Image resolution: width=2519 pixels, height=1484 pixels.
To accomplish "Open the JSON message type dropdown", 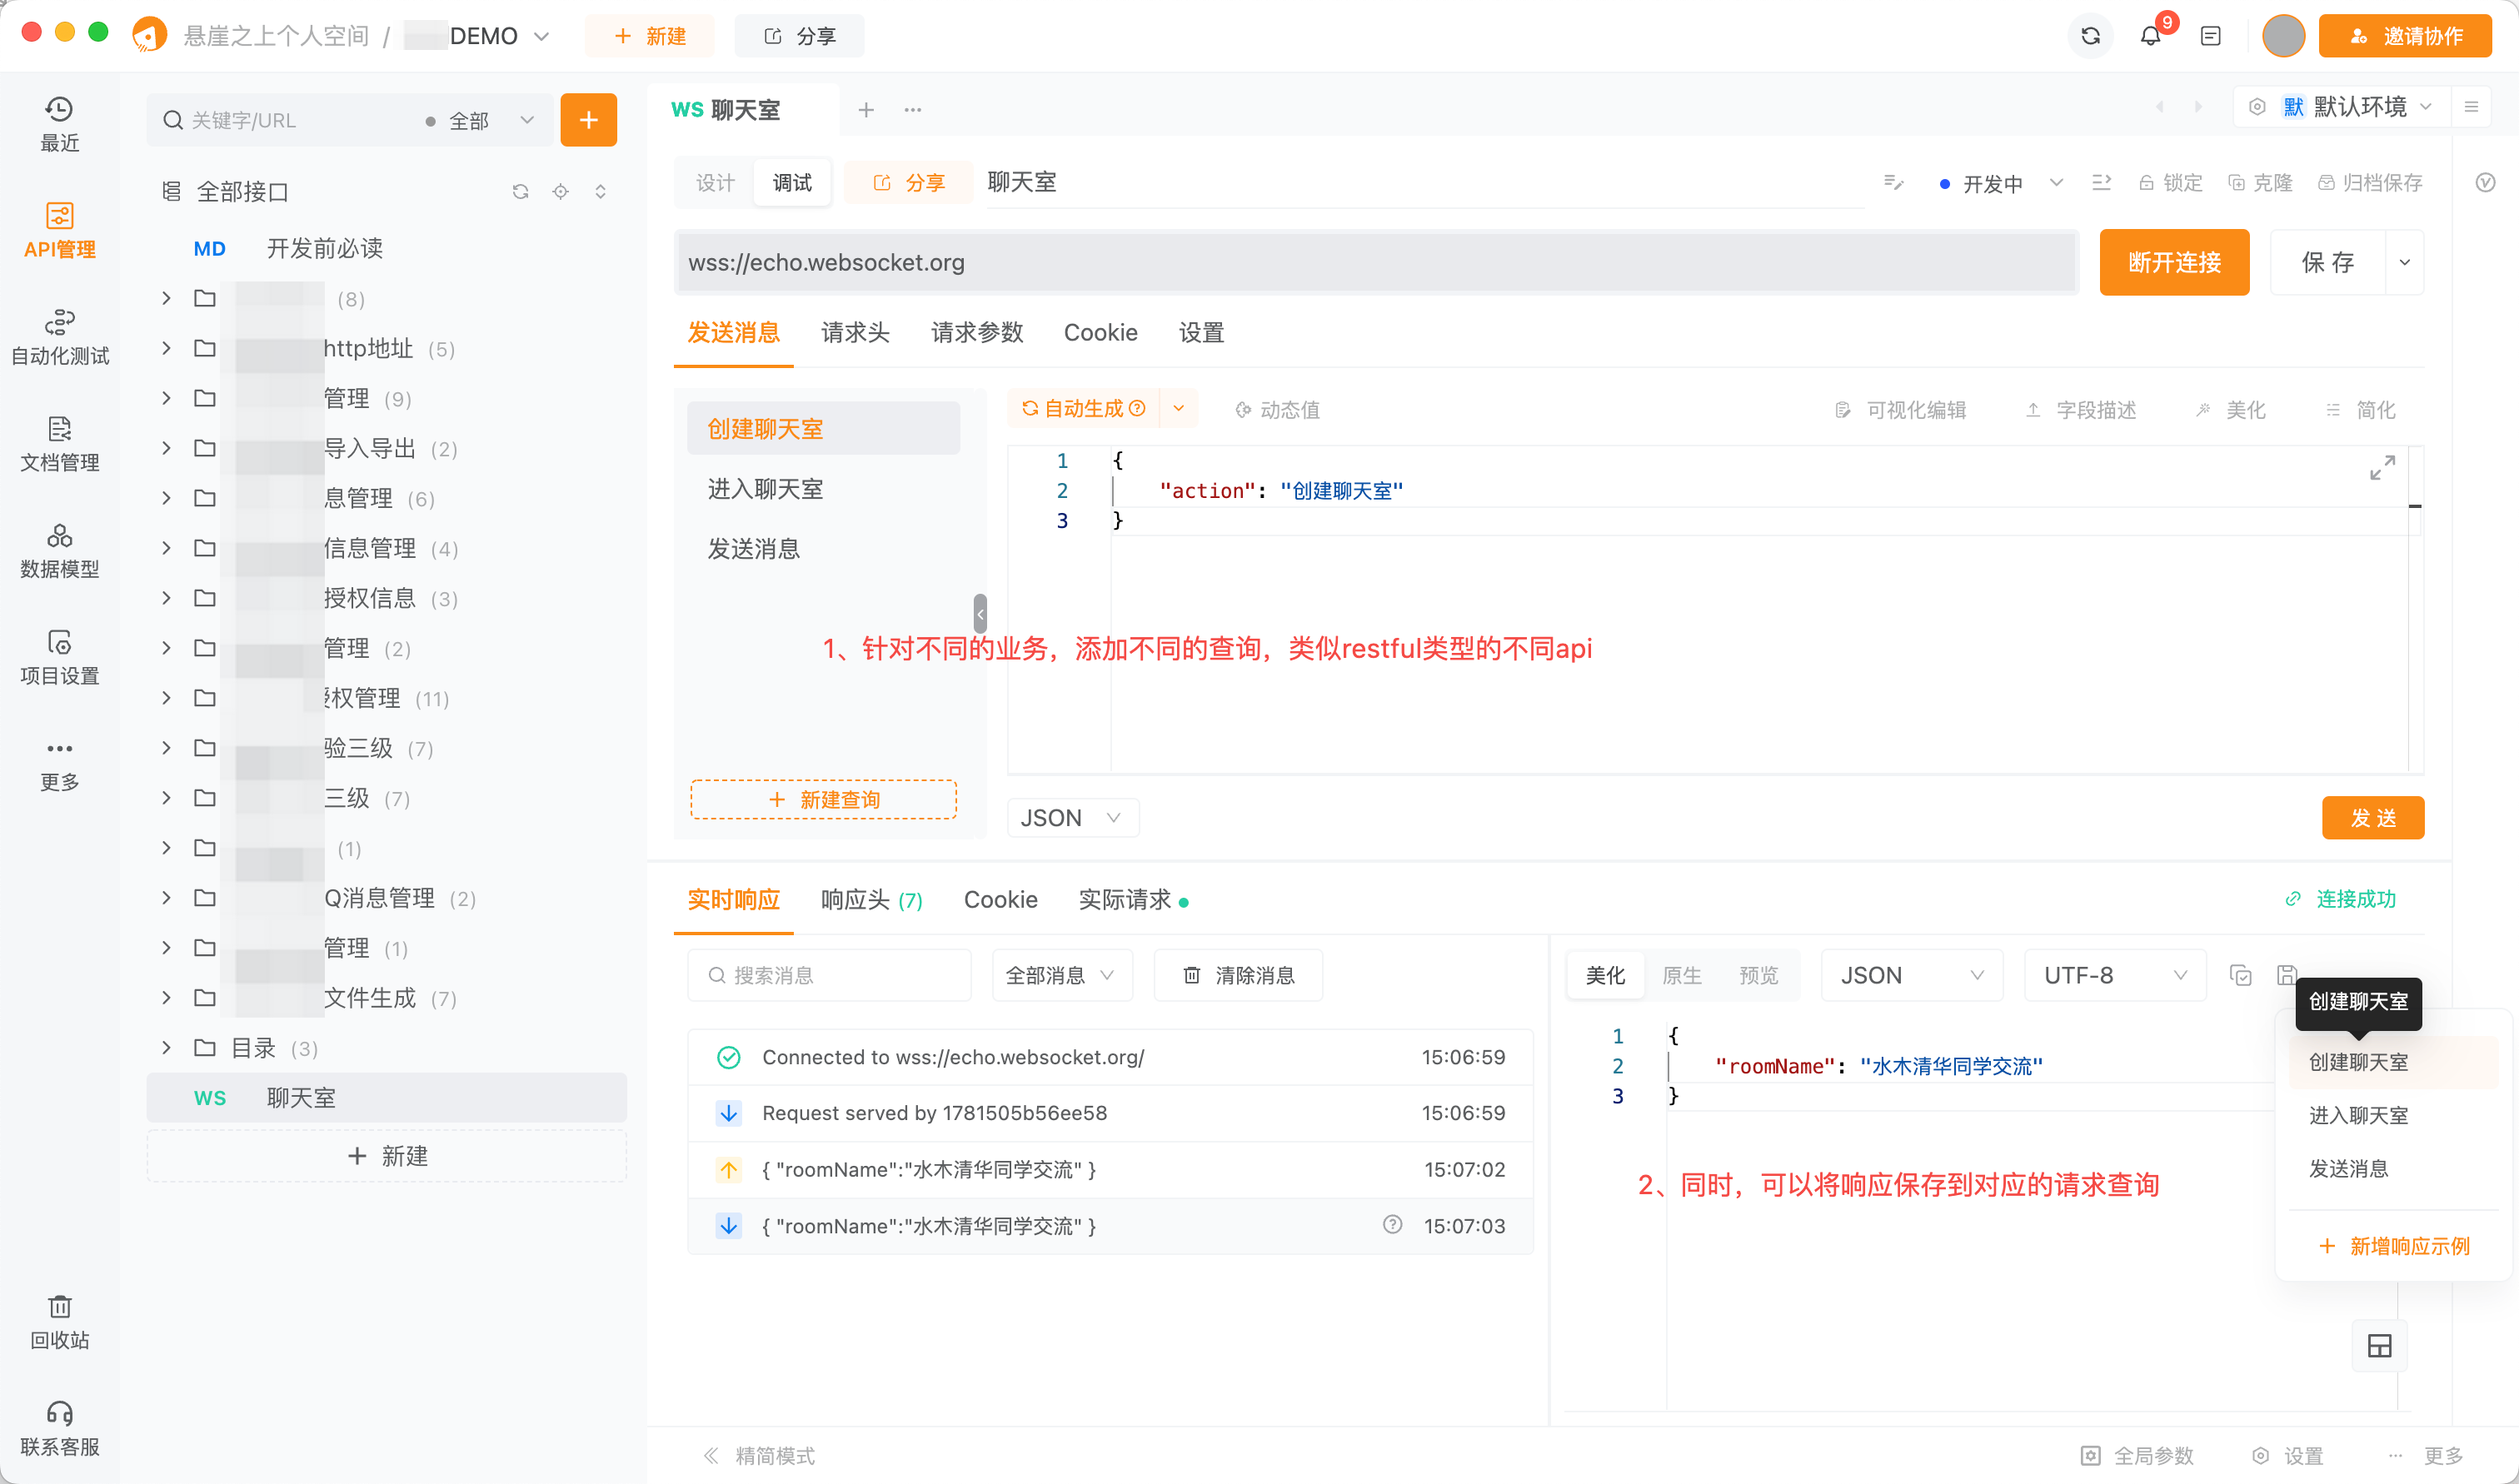I will 1072,817.
